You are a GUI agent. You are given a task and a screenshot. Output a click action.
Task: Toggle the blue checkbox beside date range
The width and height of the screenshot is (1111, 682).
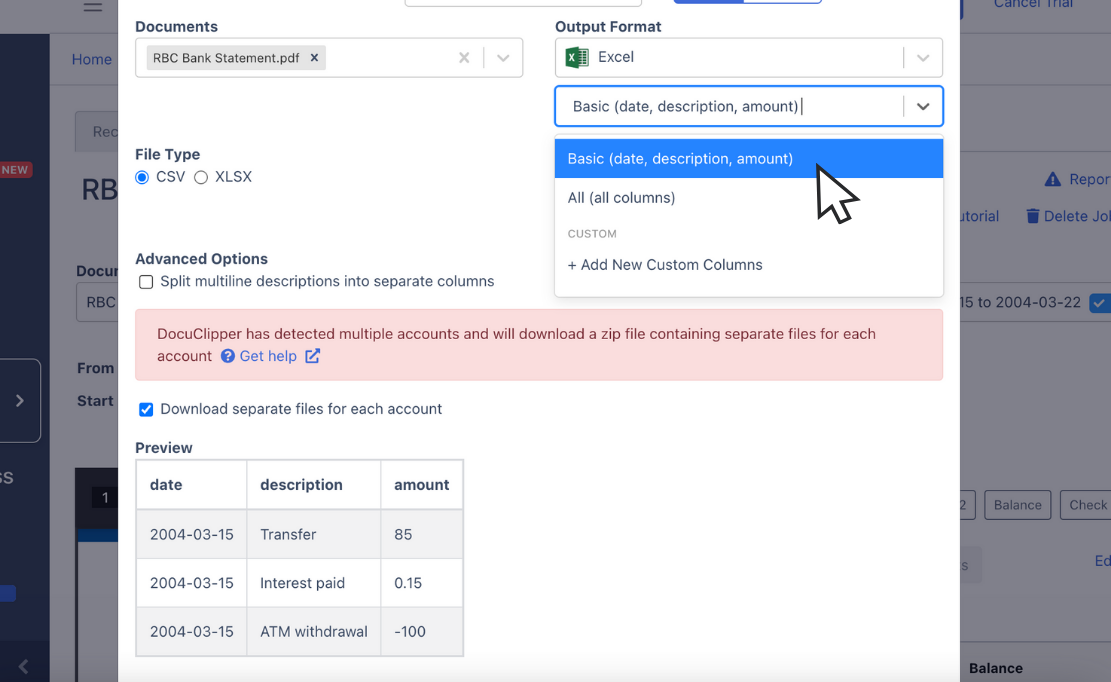[x=1099, y=303]
